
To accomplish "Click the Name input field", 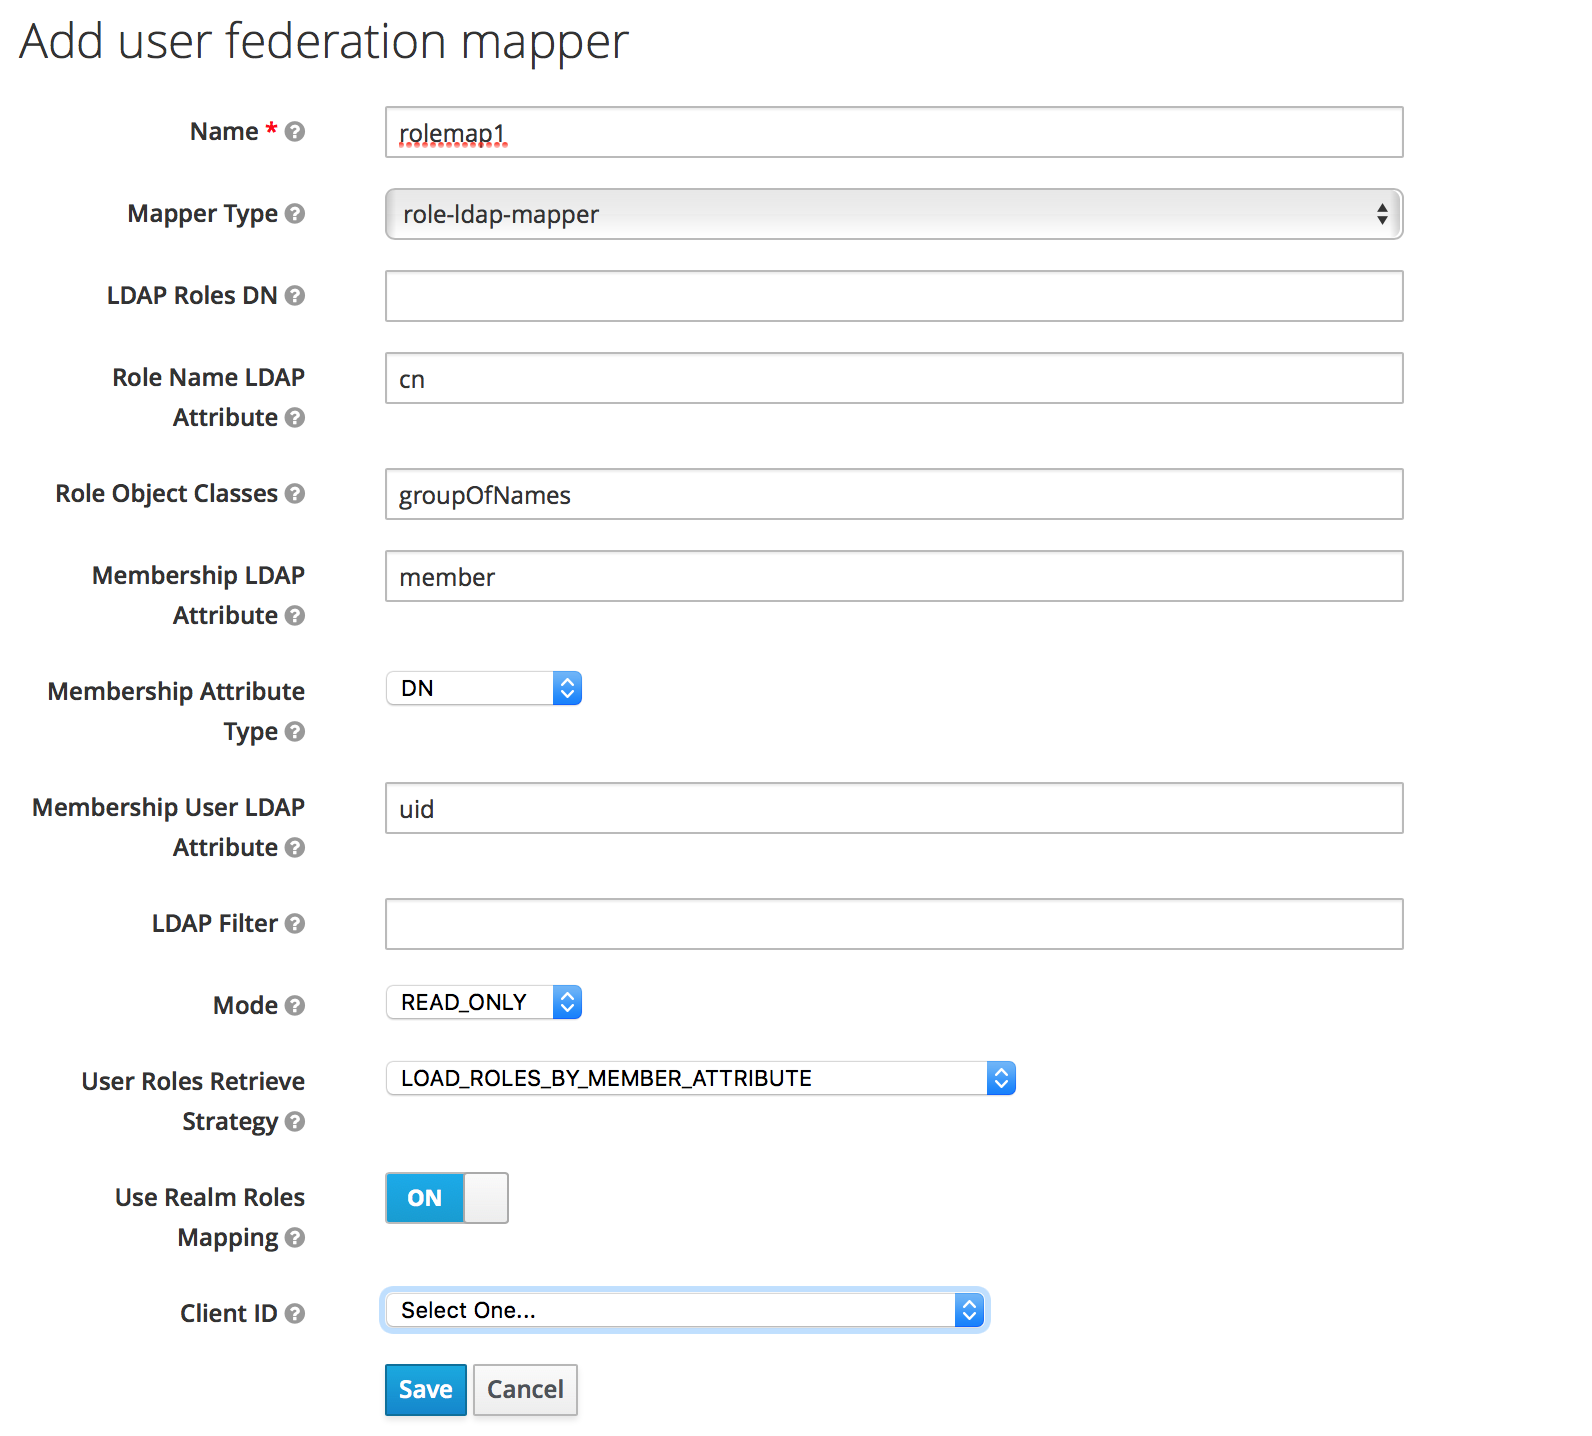I will tap(893, 132).
